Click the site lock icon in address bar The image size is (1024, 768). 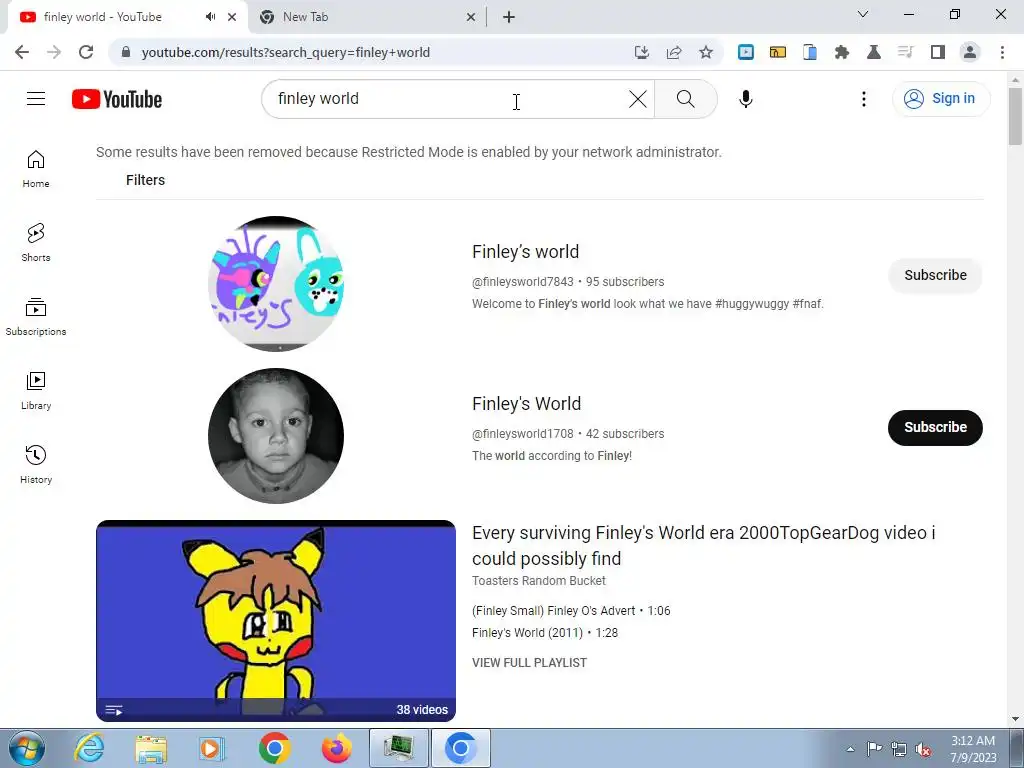126,52
